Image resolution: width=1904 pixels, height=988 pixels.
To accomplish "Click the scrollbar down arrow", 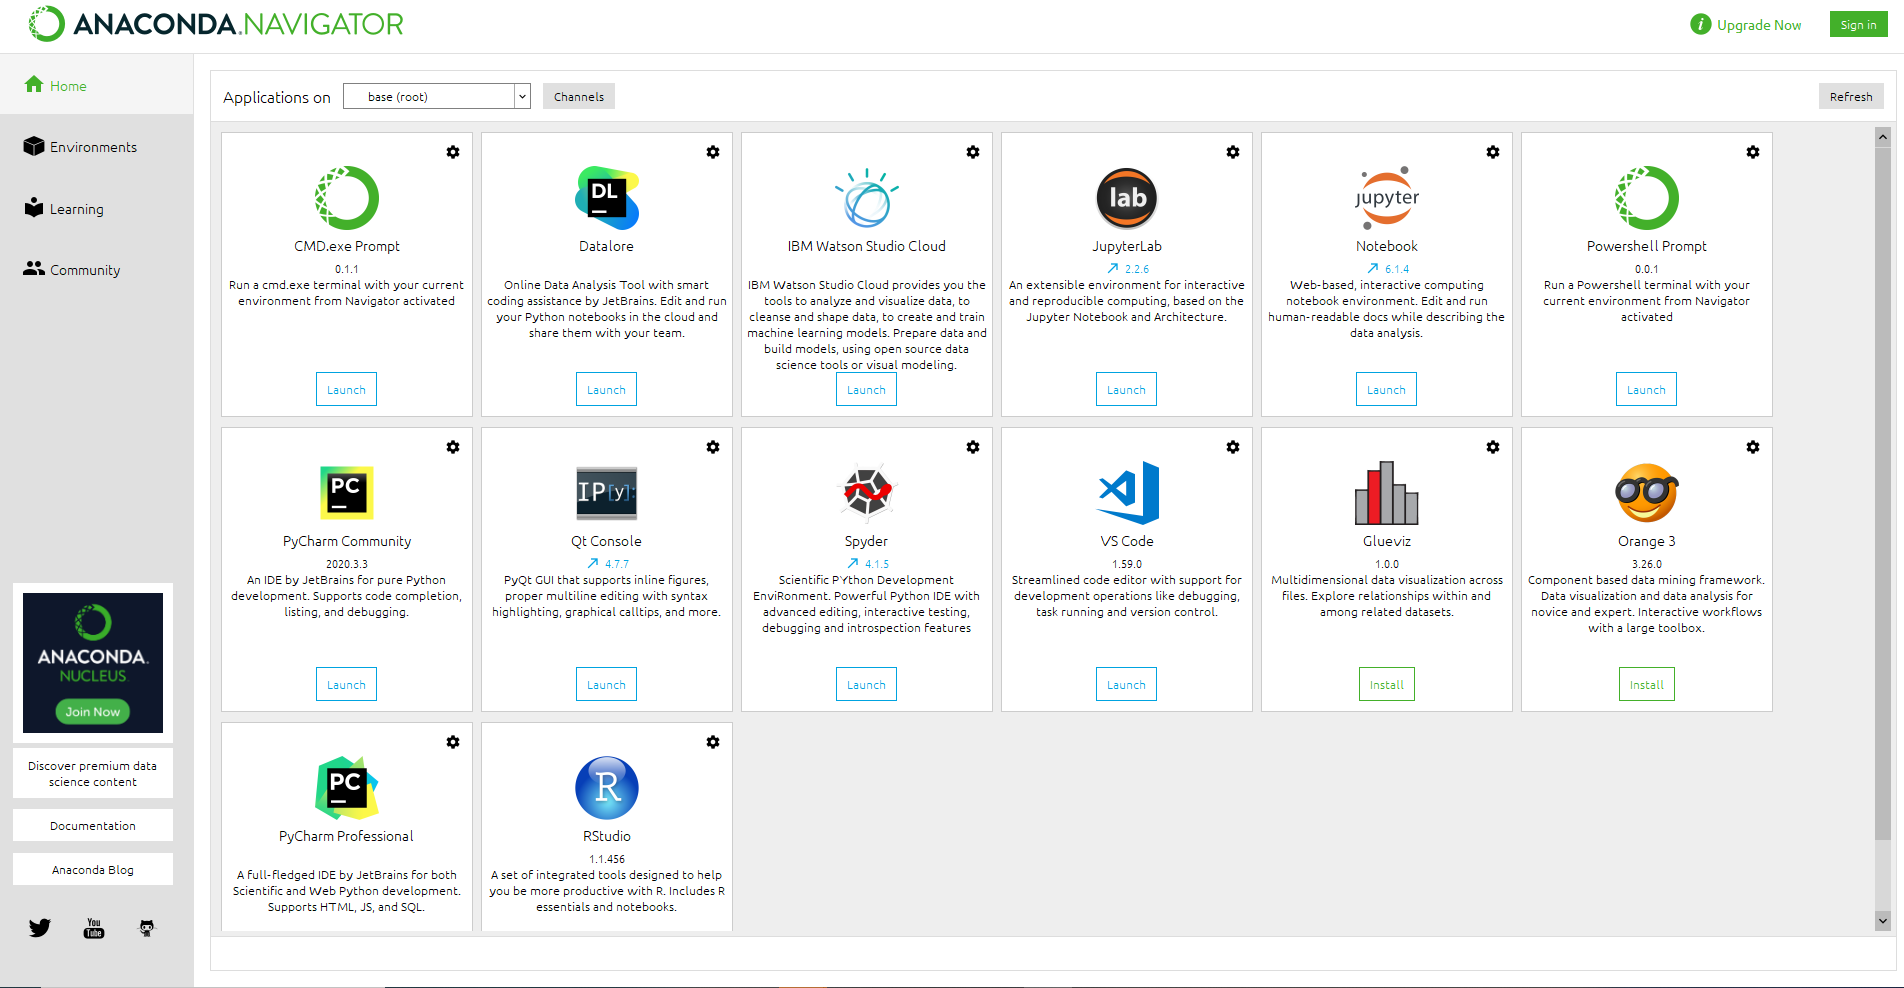I will click(x=1883, y=921).
